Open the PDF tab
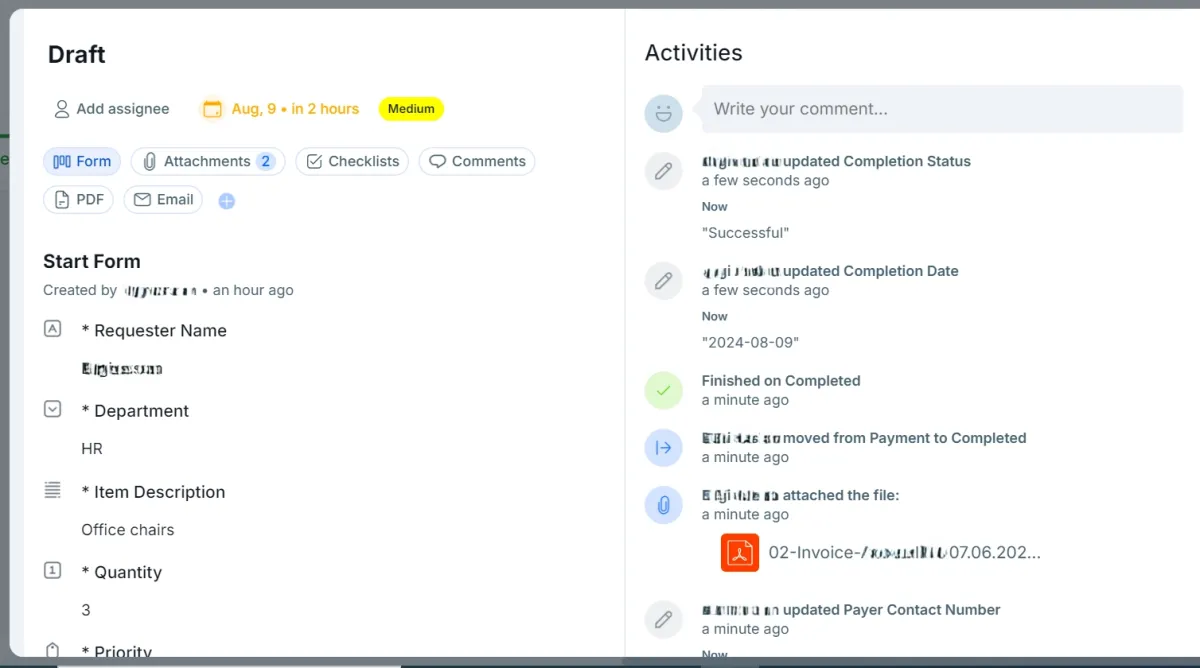Screen dimensions: 1200x668 78,200
